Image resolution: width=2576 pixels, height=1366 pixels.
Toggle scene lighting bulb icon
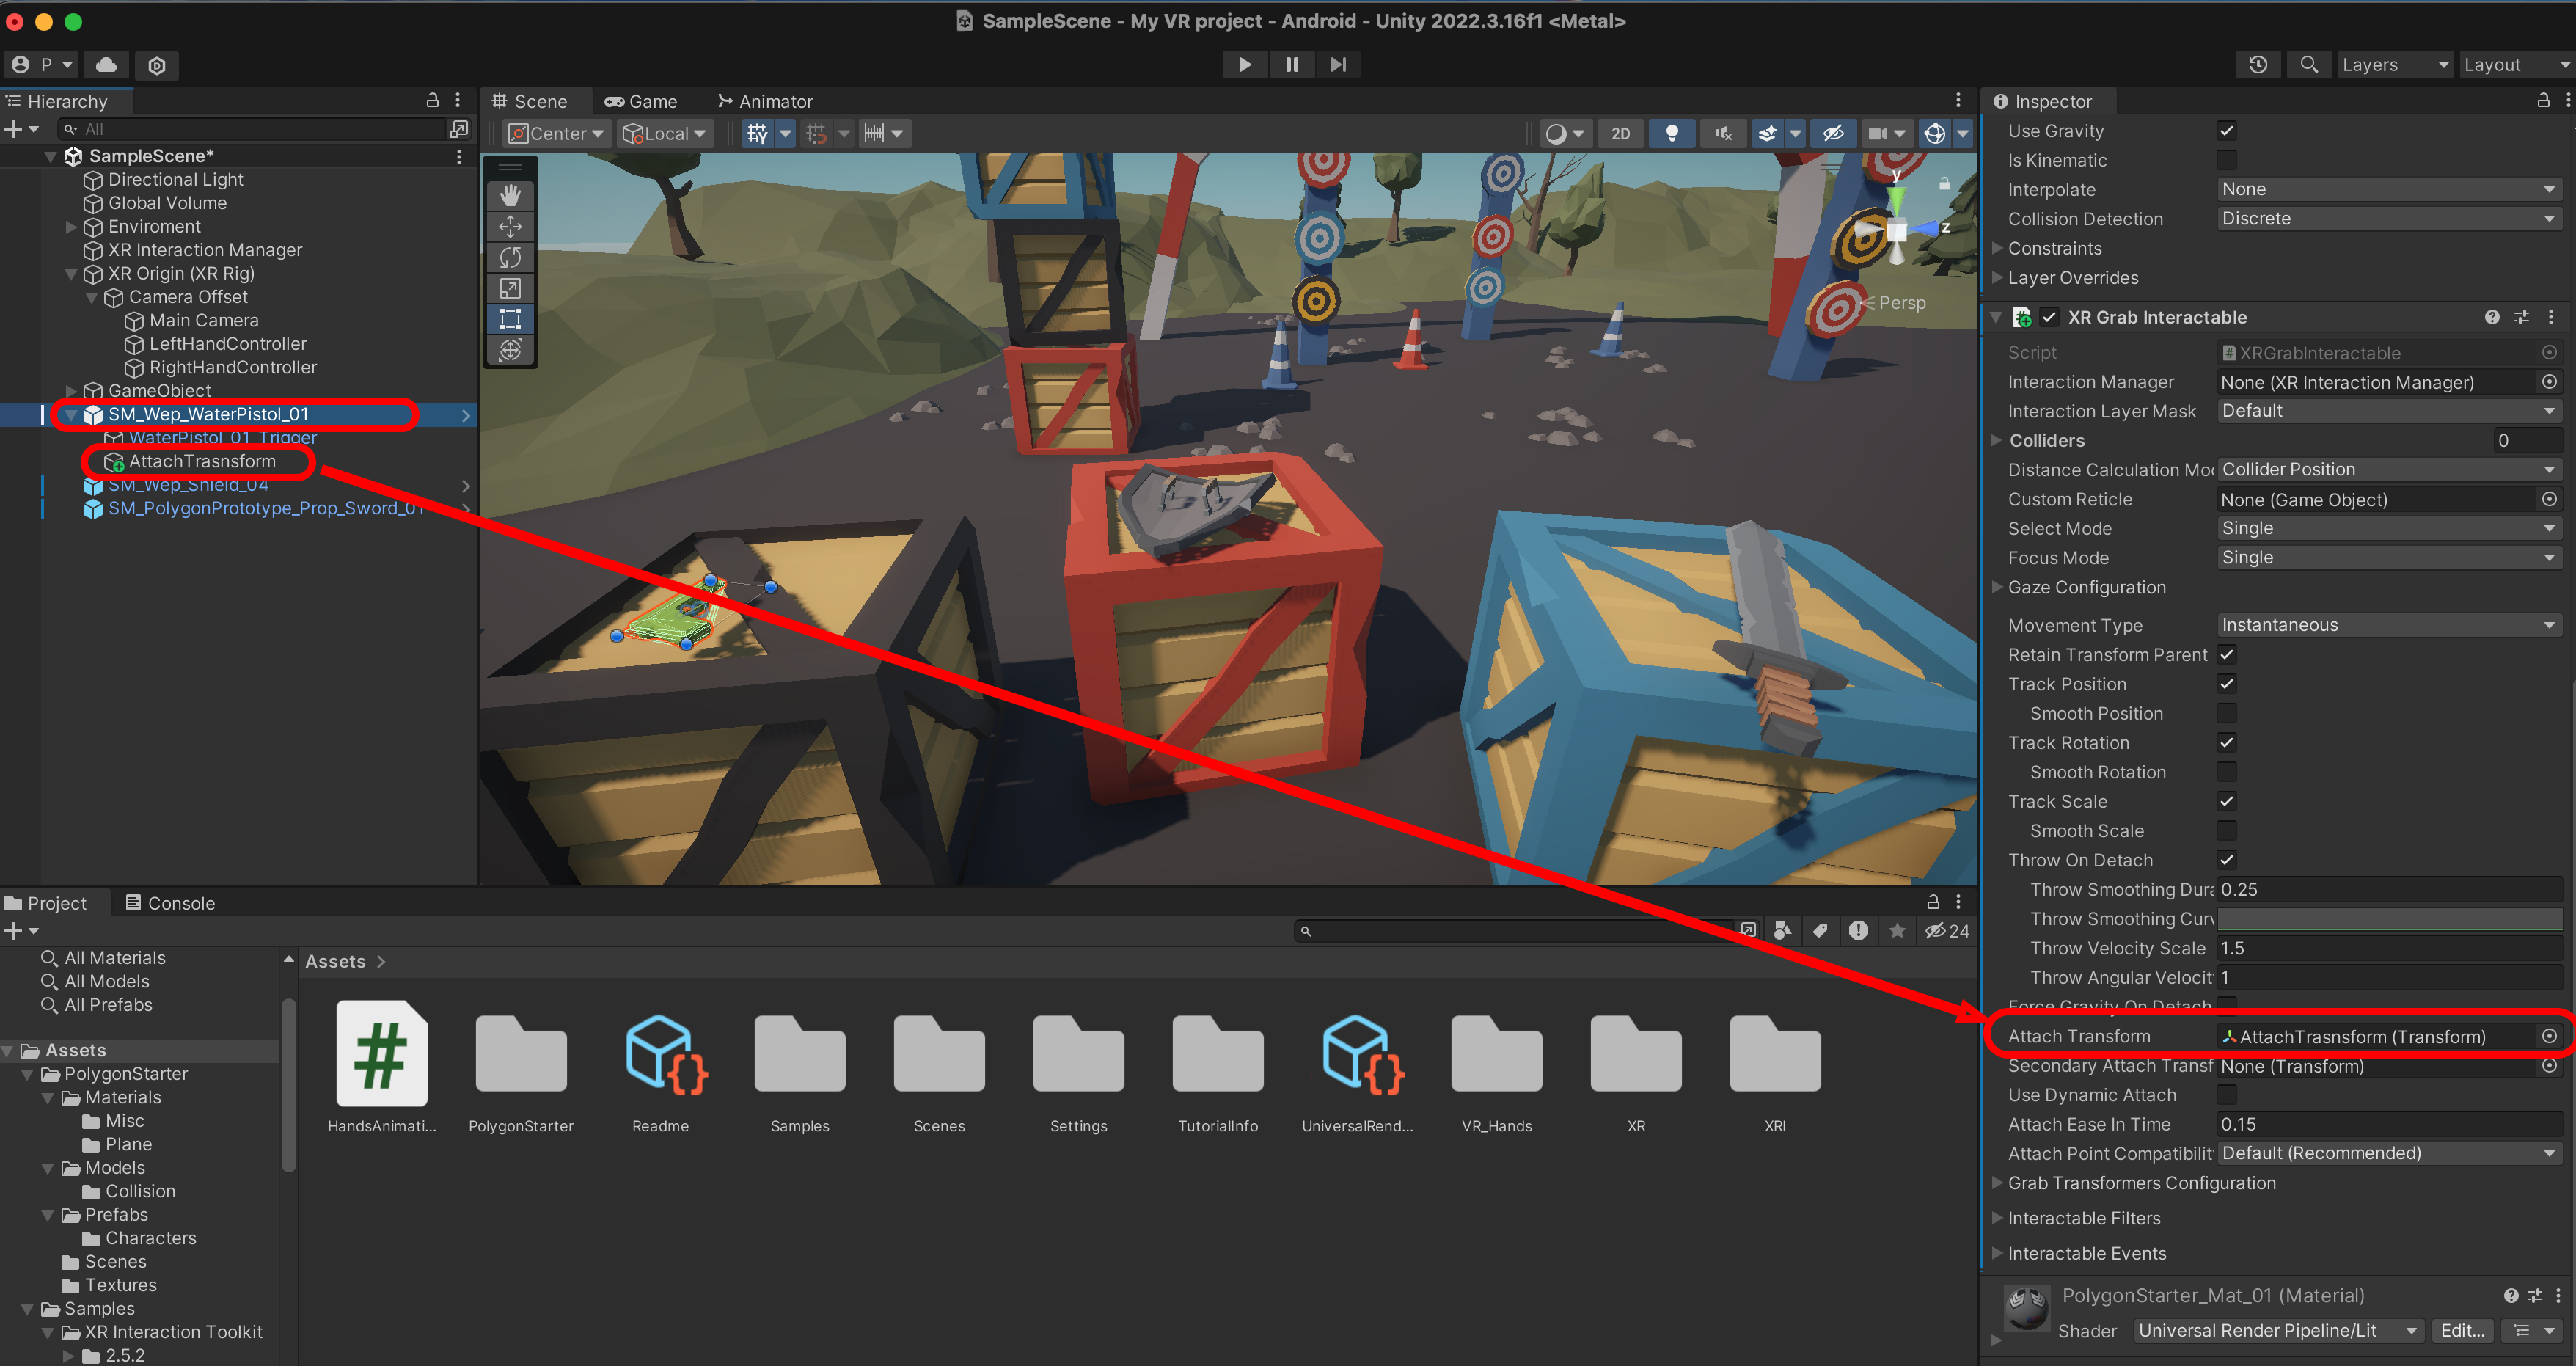coord(1671,133)
